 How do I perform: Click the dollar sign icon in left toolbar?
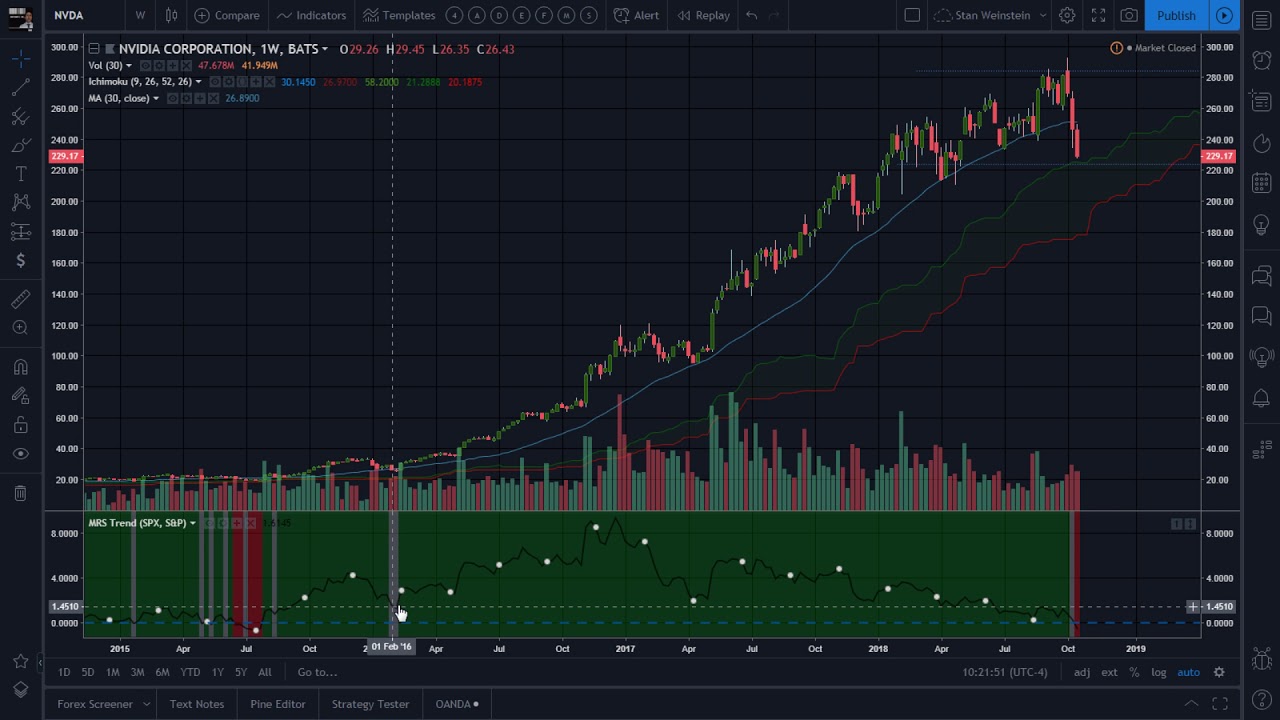point(20,261)
